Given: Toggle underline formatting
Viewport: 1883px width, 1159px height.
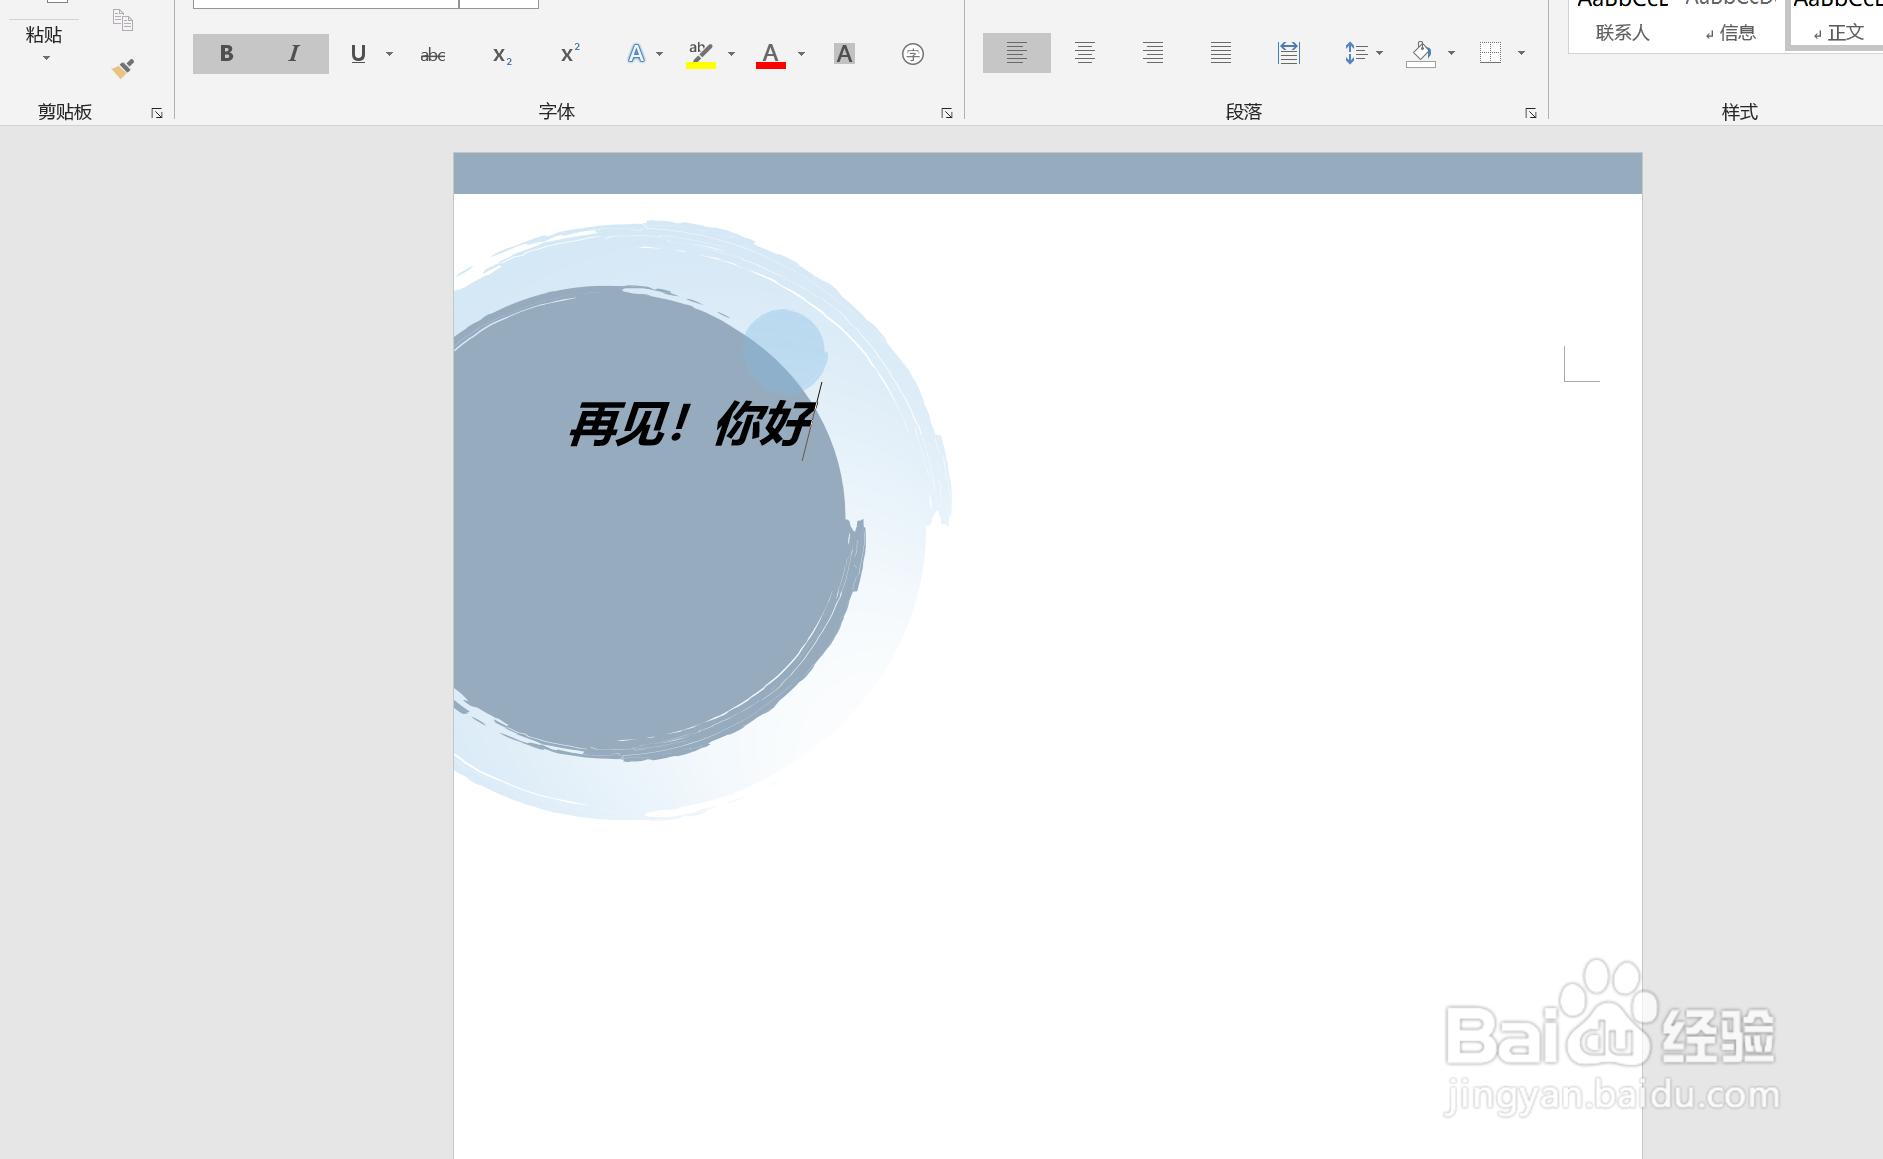Looking at the screenshot, I should point(357,53).
